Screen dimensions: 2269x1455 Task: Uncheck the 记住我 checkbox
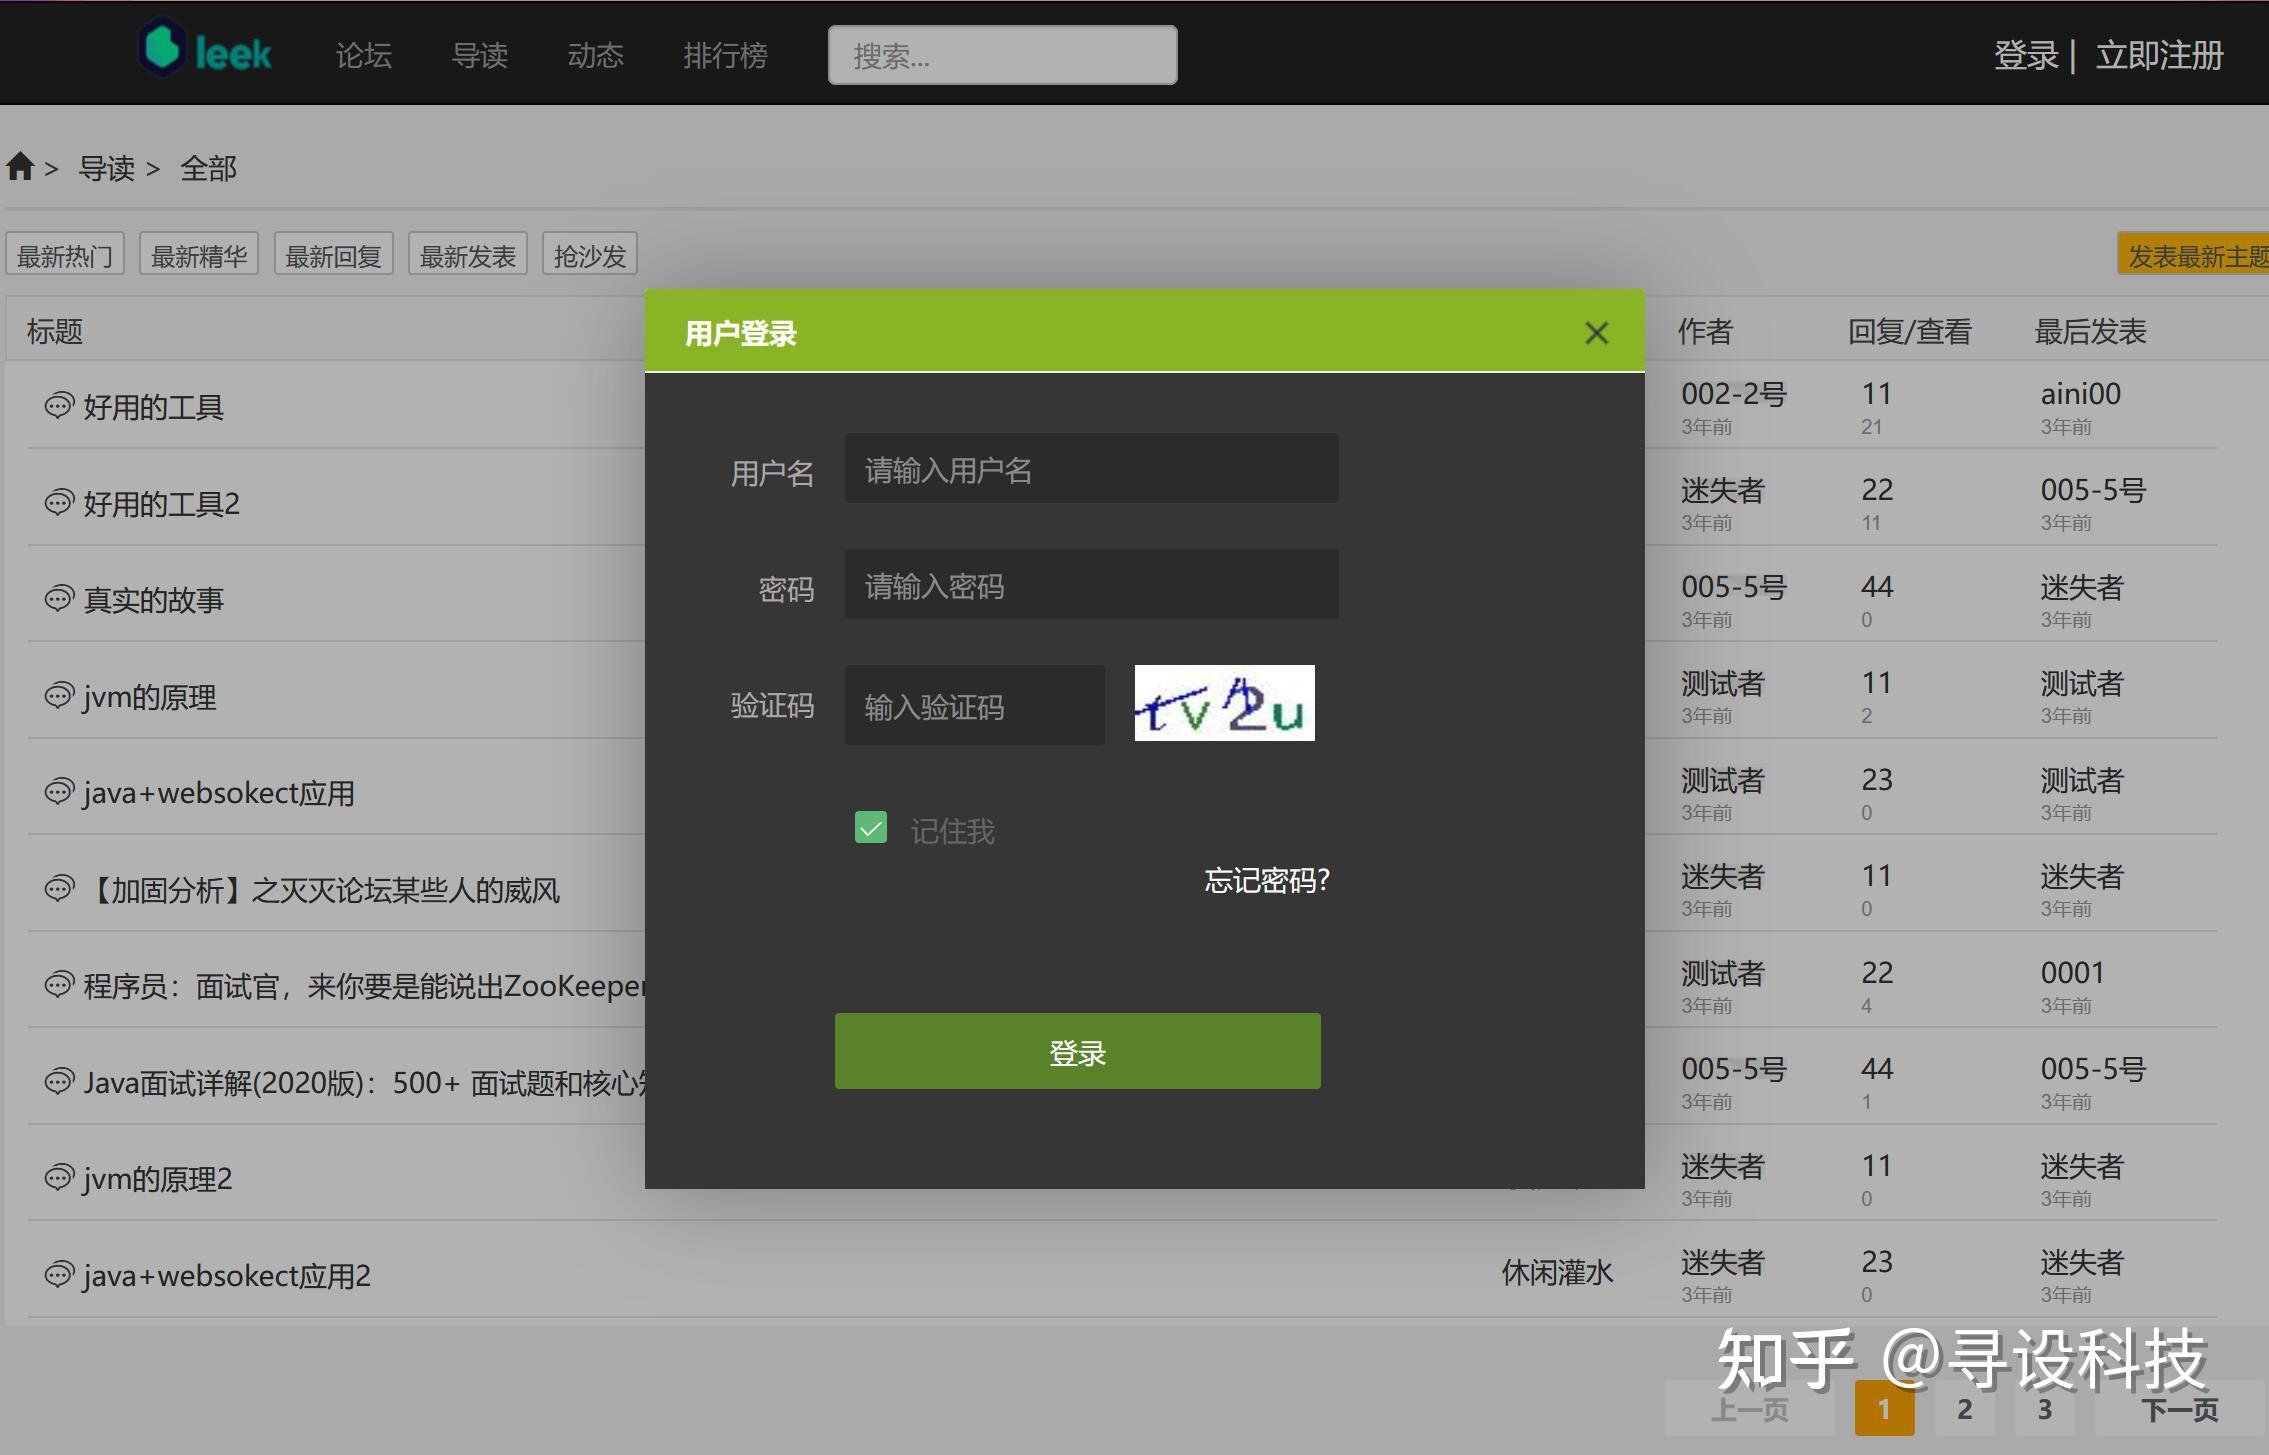(870, 828)
